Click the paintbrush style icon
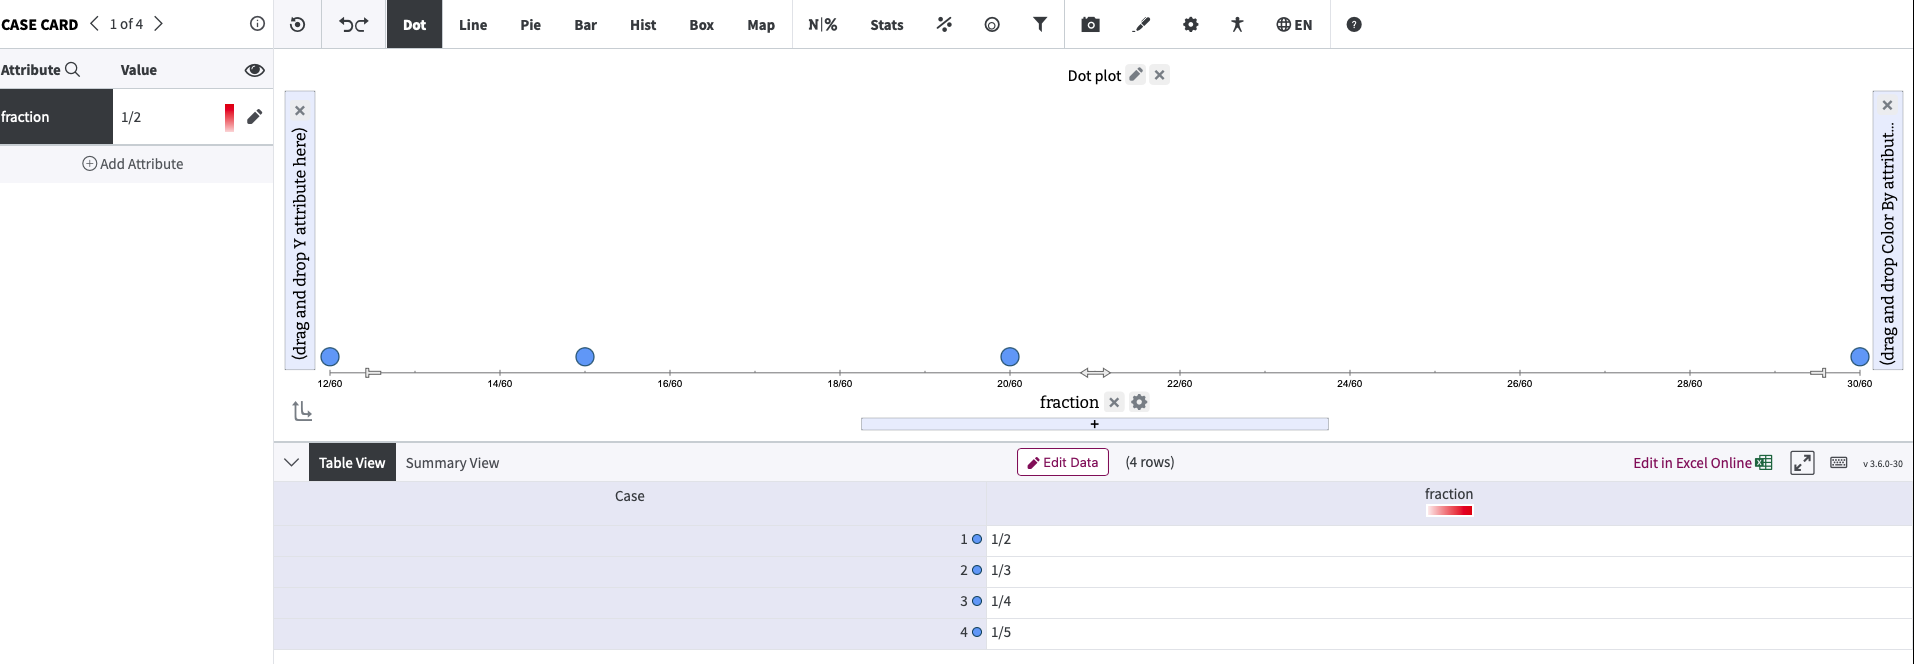 pyautogui.click(x=1141, y=25)
